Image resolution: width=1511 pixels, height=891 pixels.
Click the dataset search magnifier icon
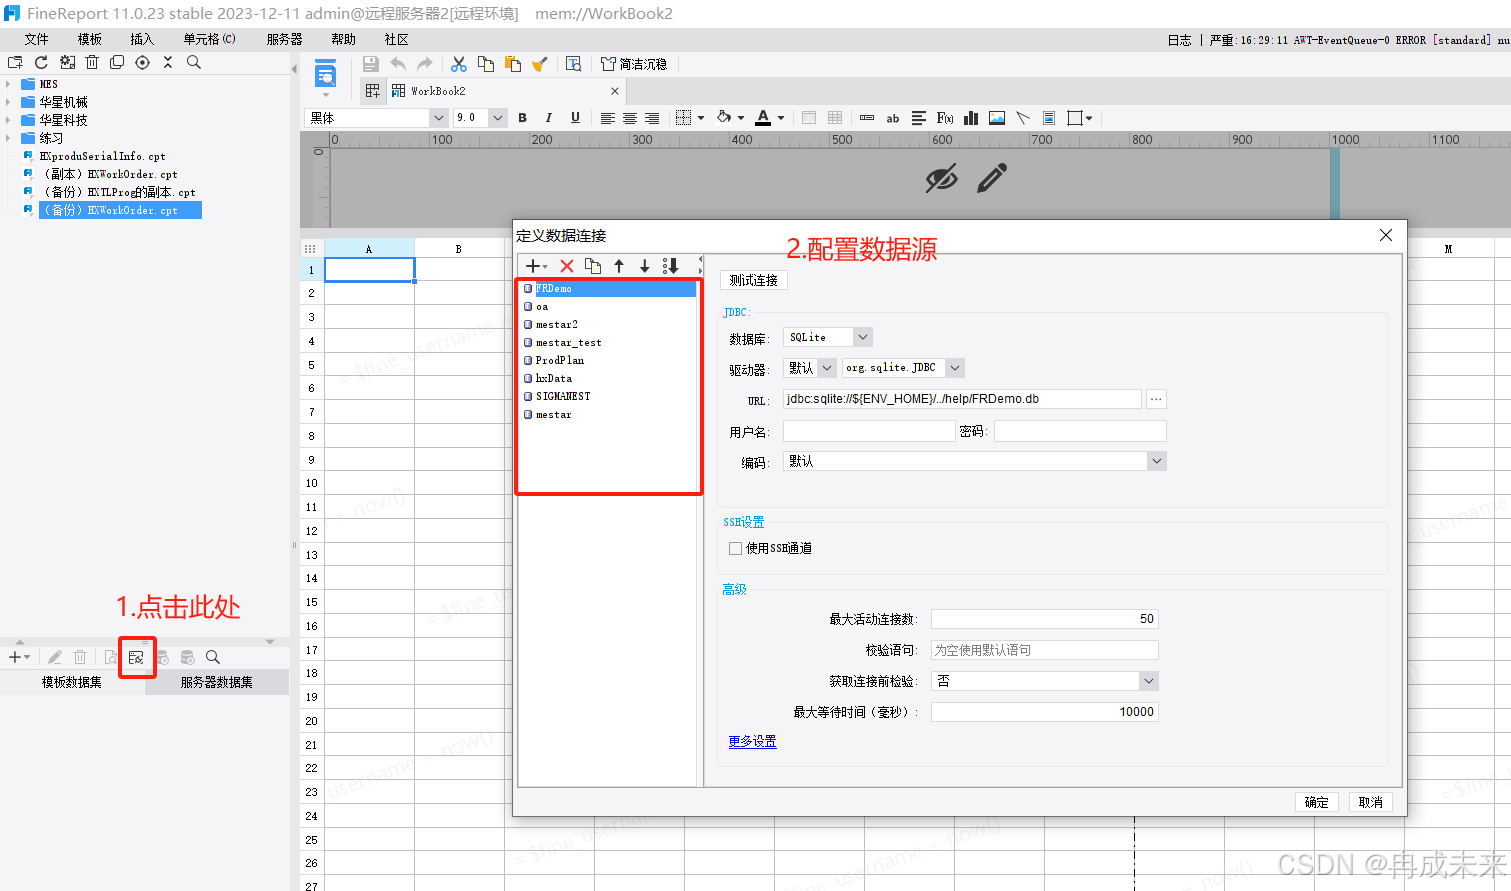[213, 657]
